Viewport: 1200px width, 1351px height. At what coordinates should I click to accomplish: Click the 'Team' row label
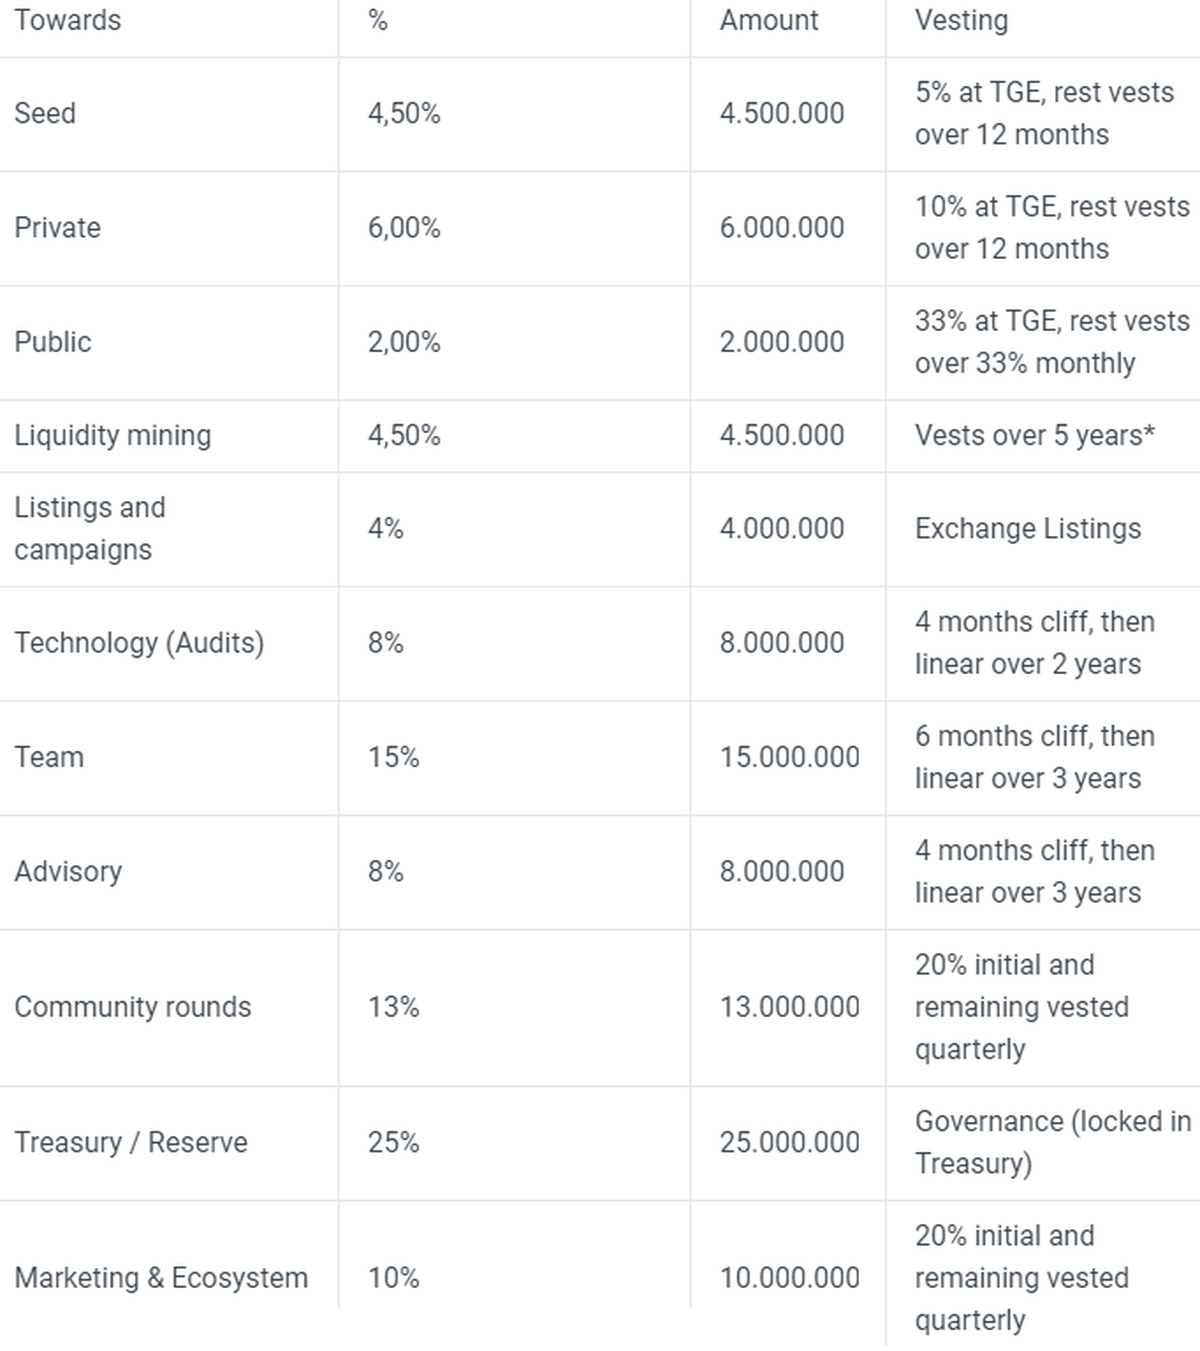click(x=49, y=757)
